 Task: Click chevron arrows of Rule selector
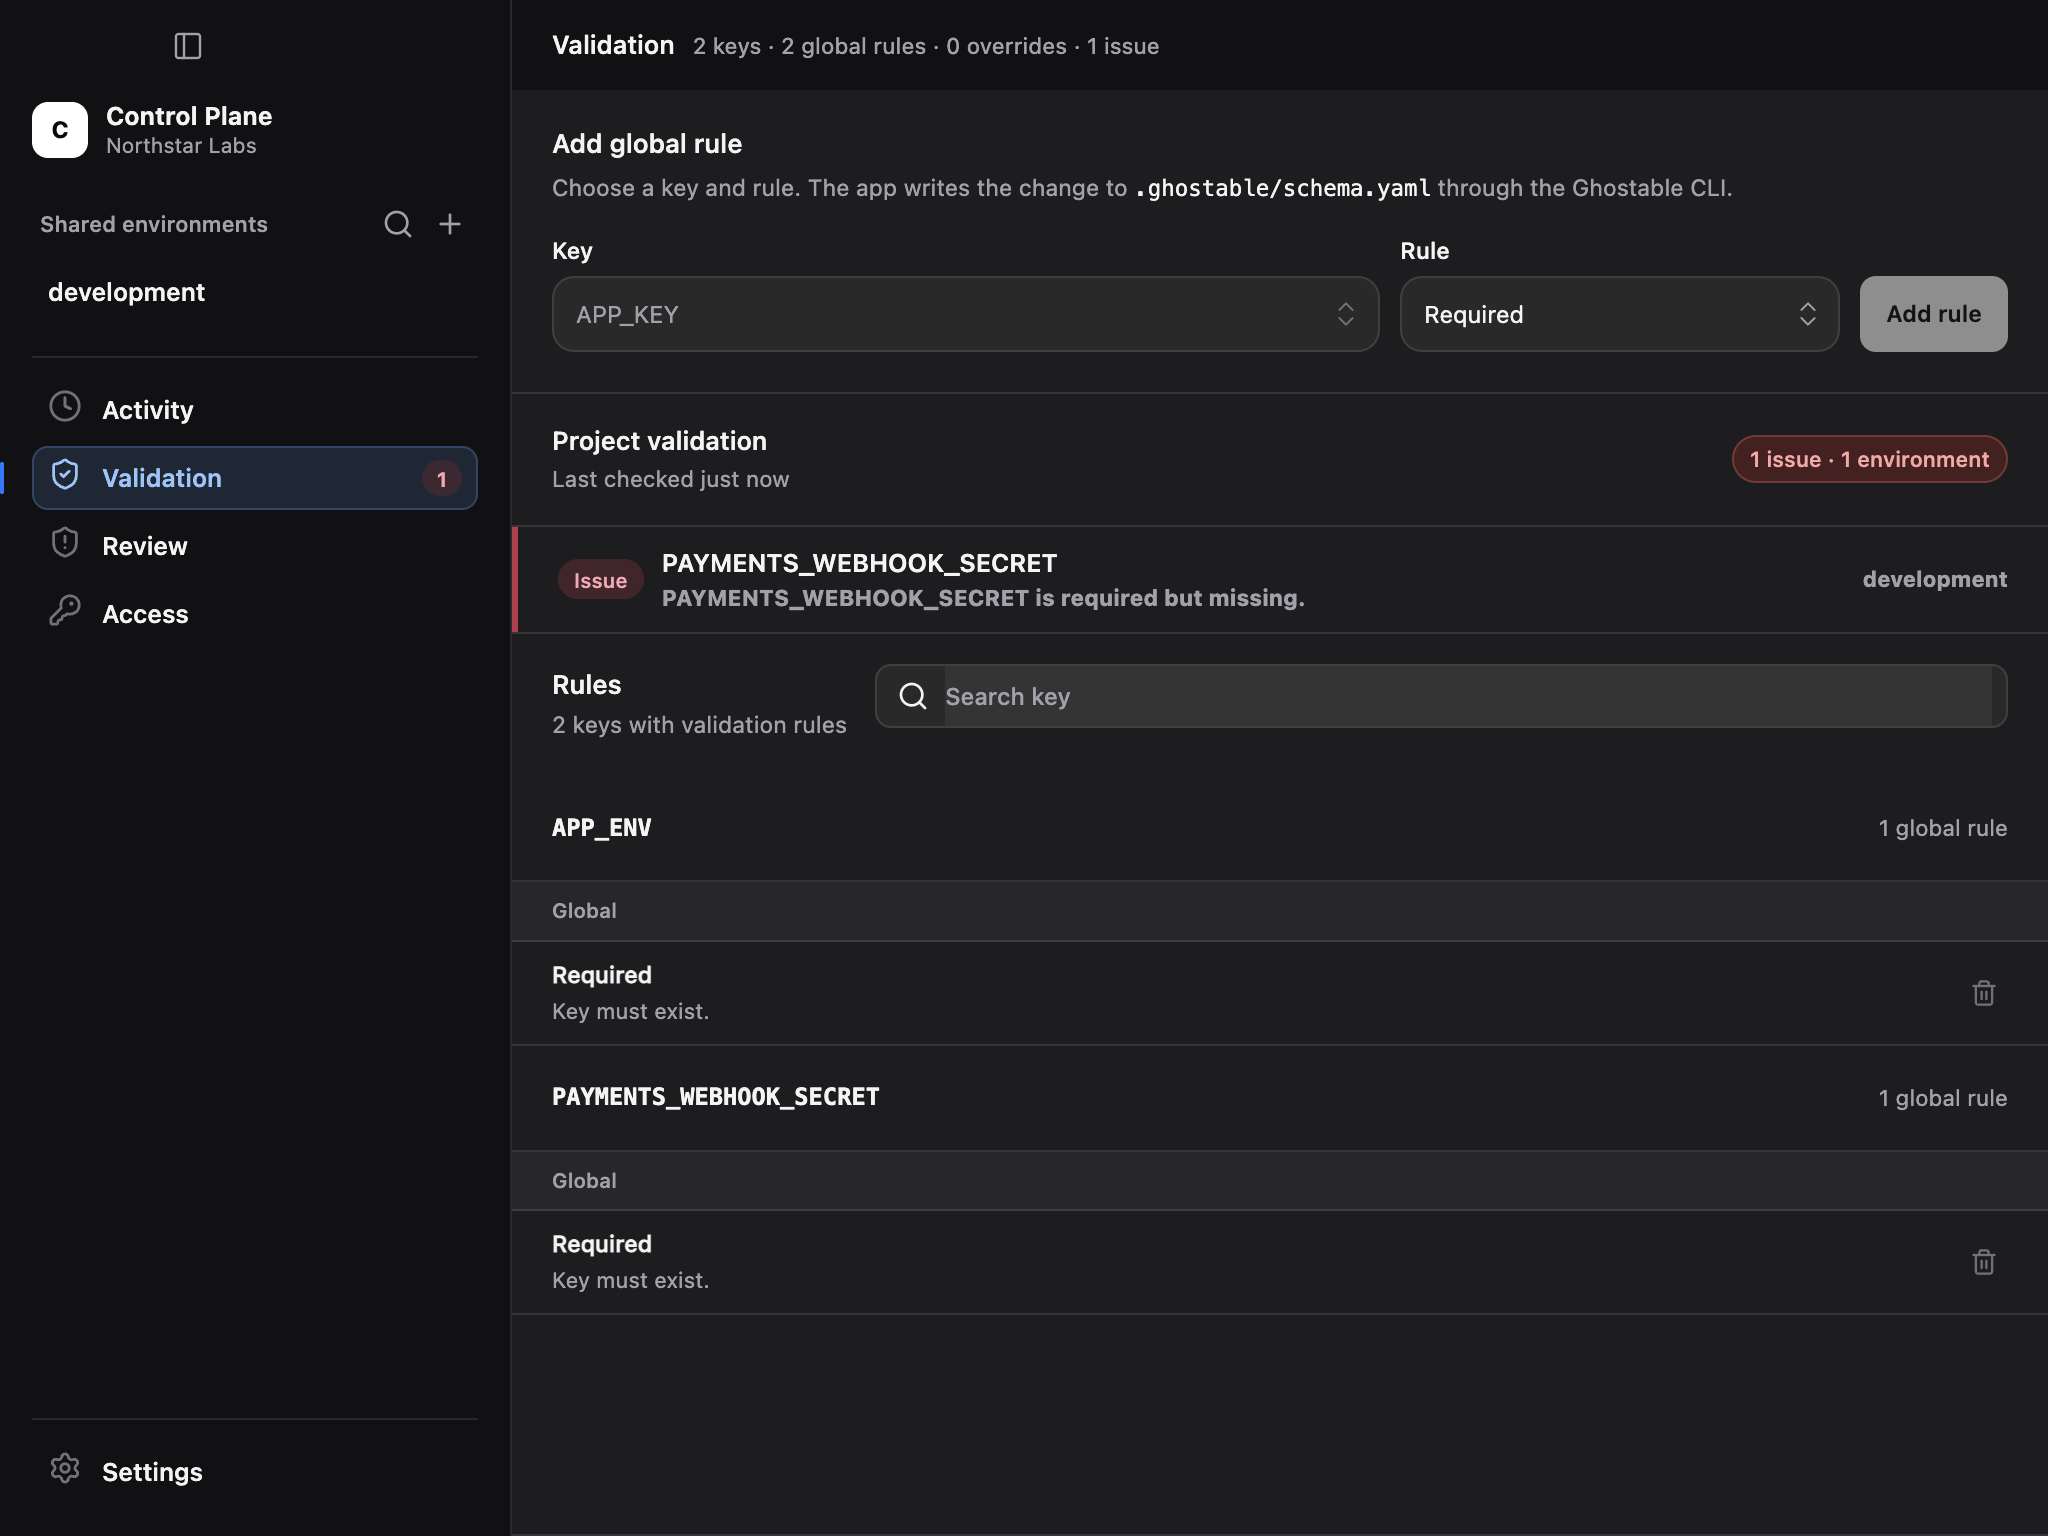pyautogui.click(x=1808, y=314)
